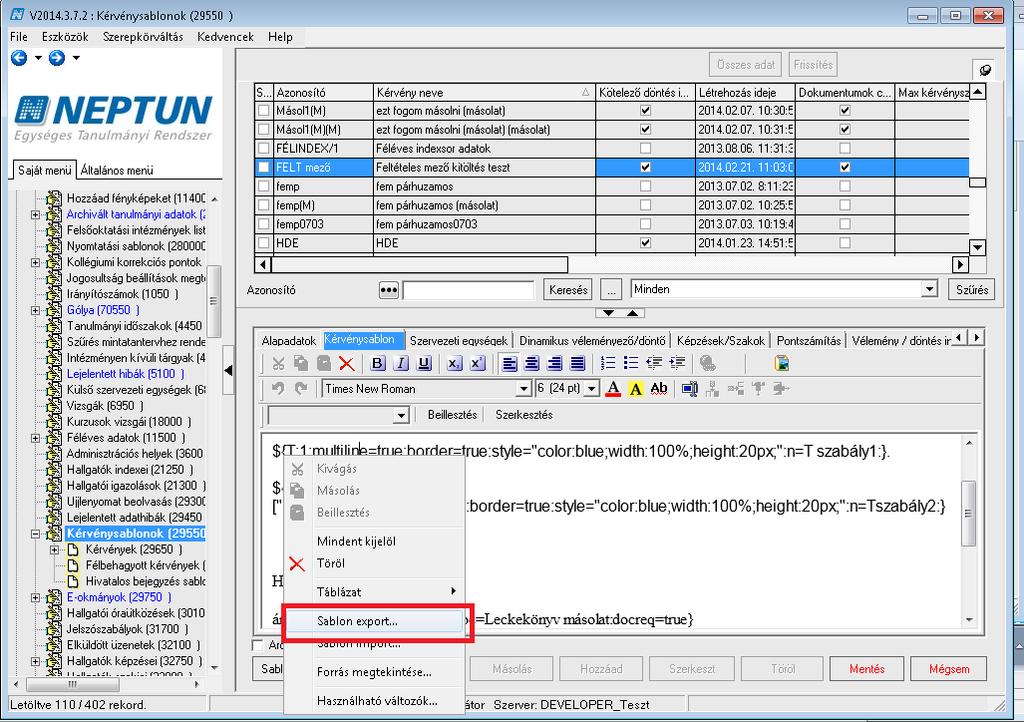Align text right in editor
1024x722 pixels.
pyautogui.click(x=555, y=364)
